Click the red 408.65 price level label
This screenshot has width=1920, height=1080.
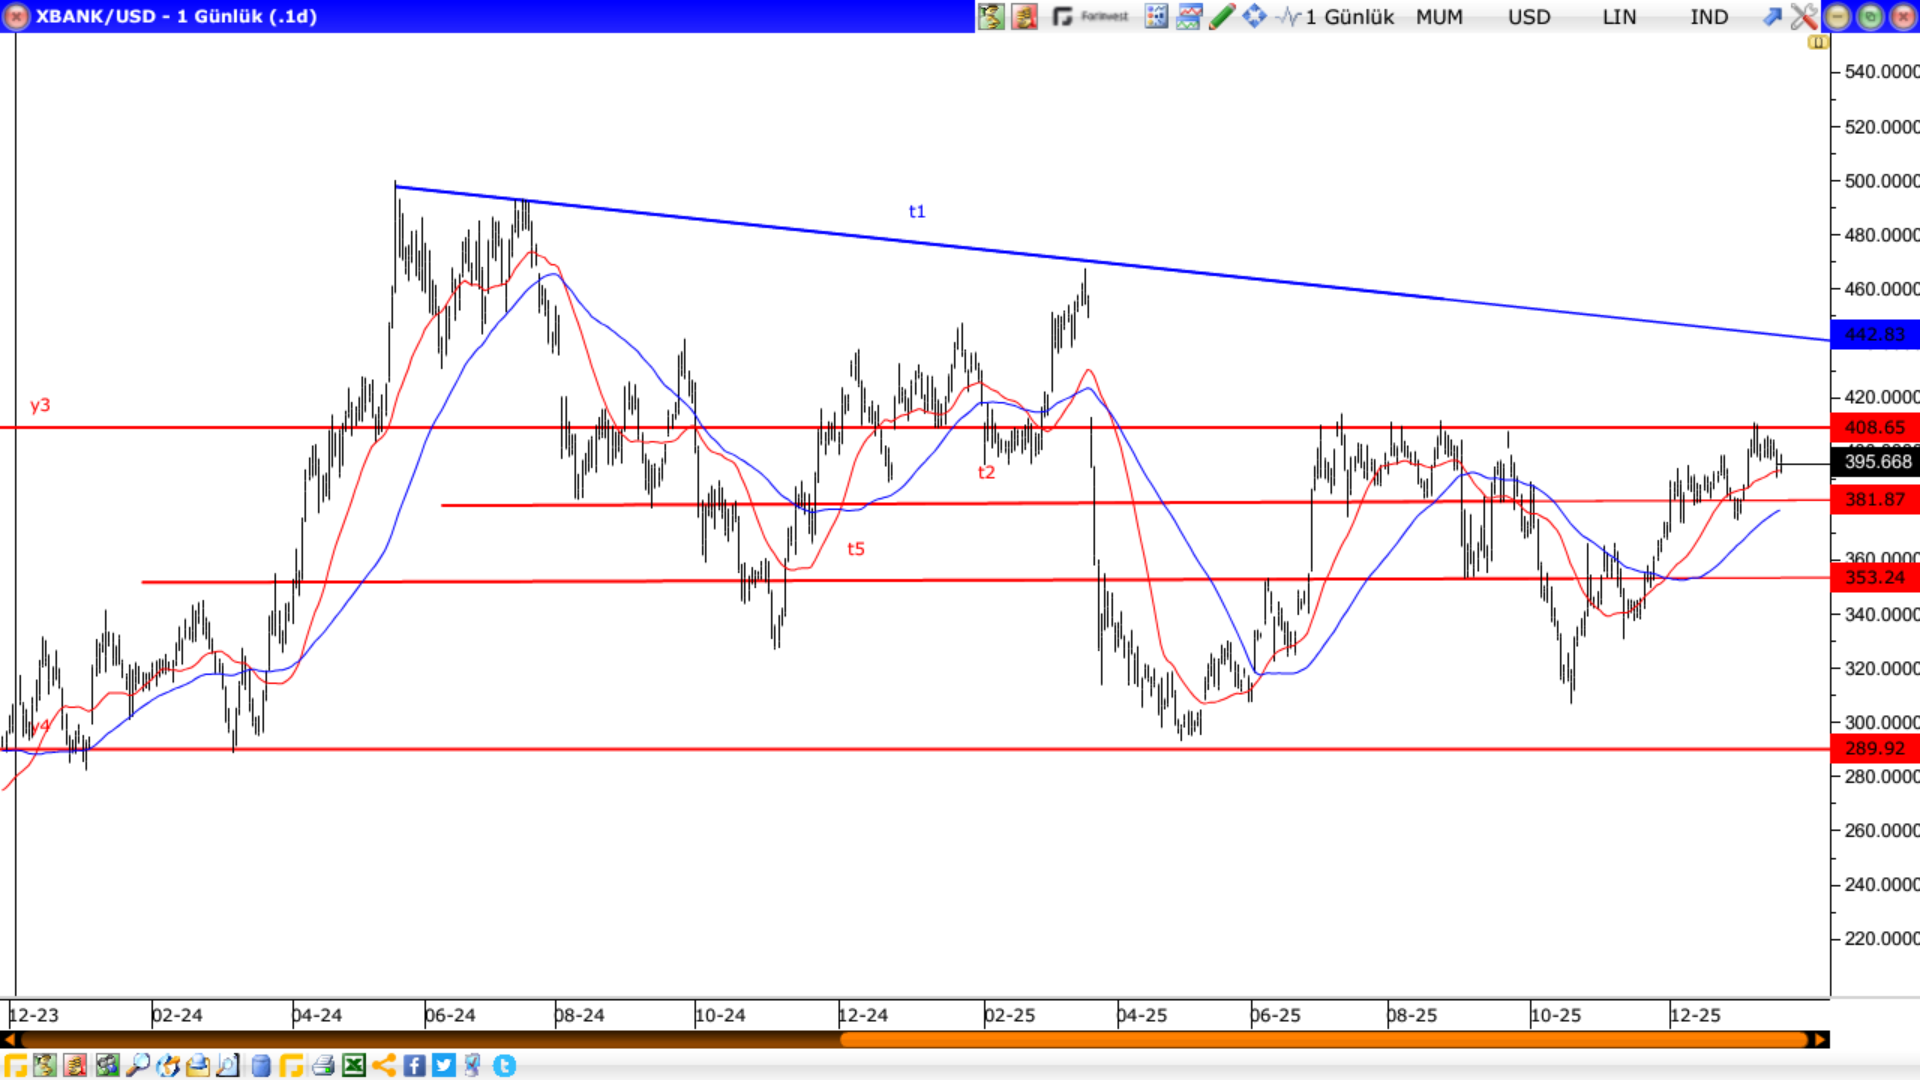(x=1874, y=428)
